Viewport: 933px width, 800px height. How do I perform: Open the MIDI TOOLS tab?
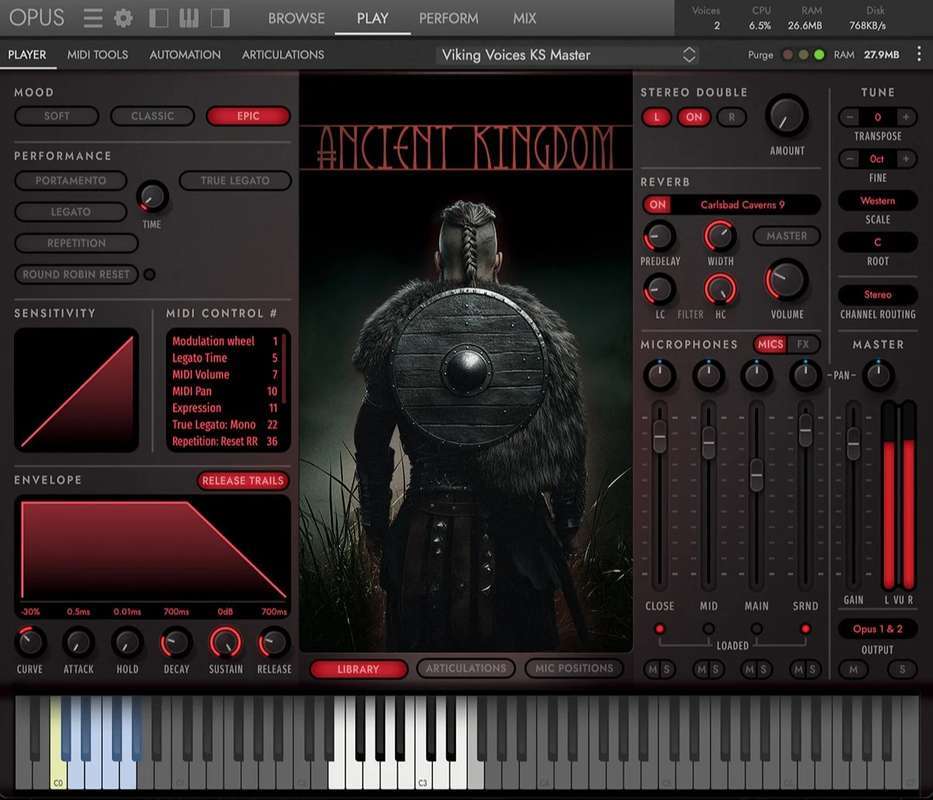pos(97,55)
